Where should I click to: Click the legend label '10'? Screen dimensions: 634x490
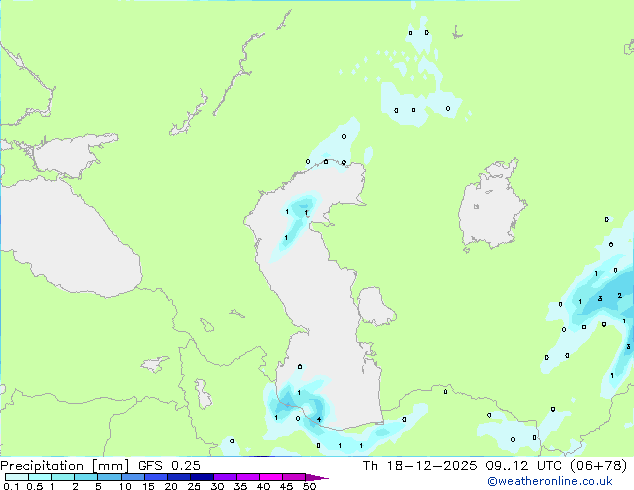tap(125, 486)
